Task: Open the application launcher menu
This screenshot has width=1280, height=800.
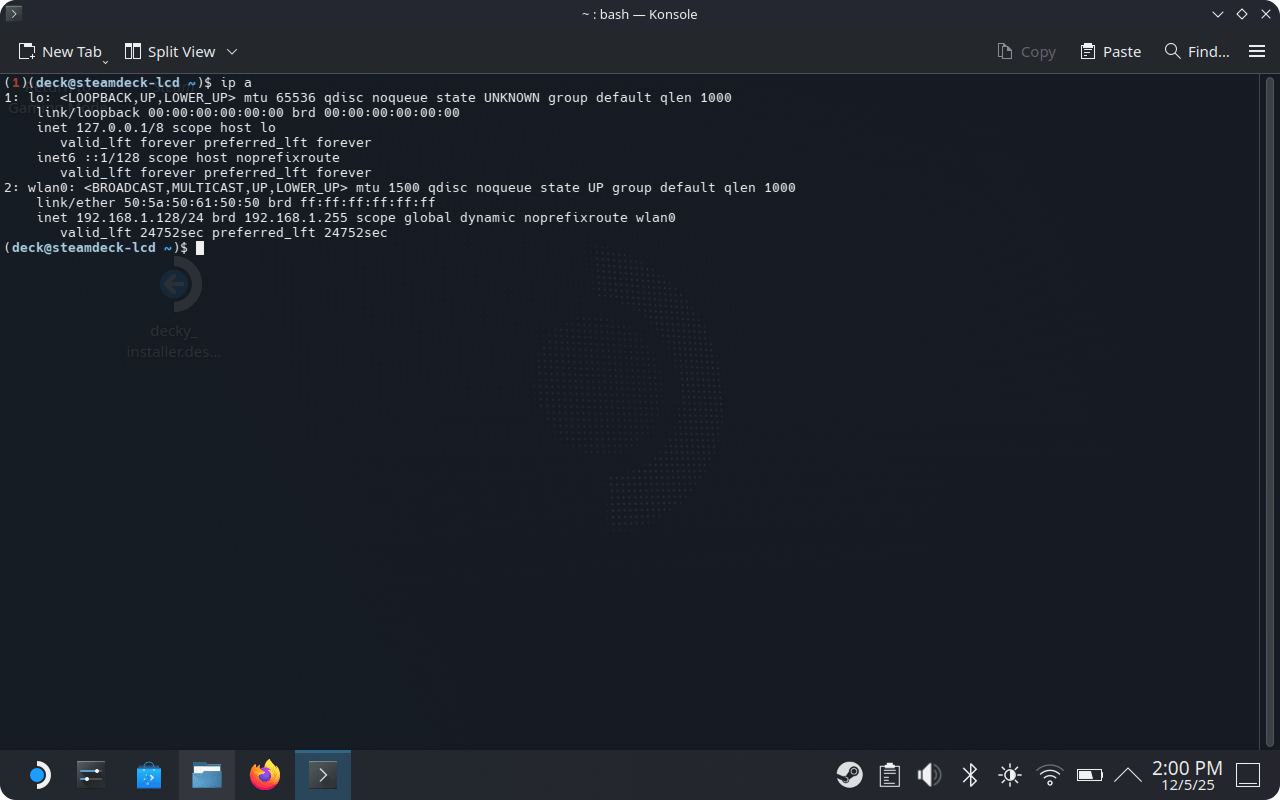Action: [37, 775]
